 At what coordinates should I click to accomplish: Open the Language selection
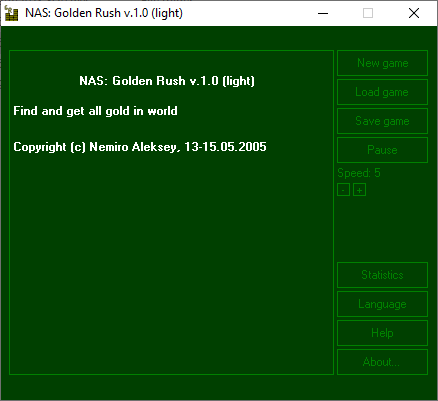click(x=382, y=304)
